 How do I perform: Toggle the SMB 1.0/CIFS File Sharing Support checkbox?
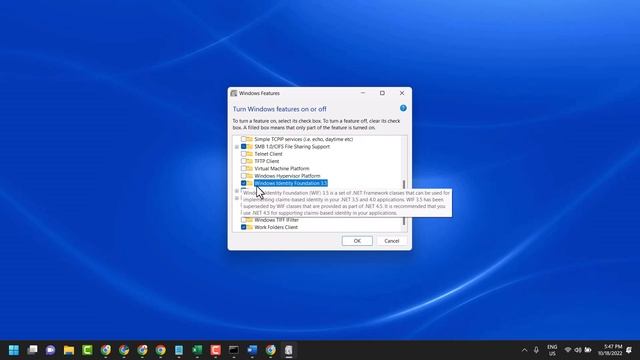(x=243, y=147)
